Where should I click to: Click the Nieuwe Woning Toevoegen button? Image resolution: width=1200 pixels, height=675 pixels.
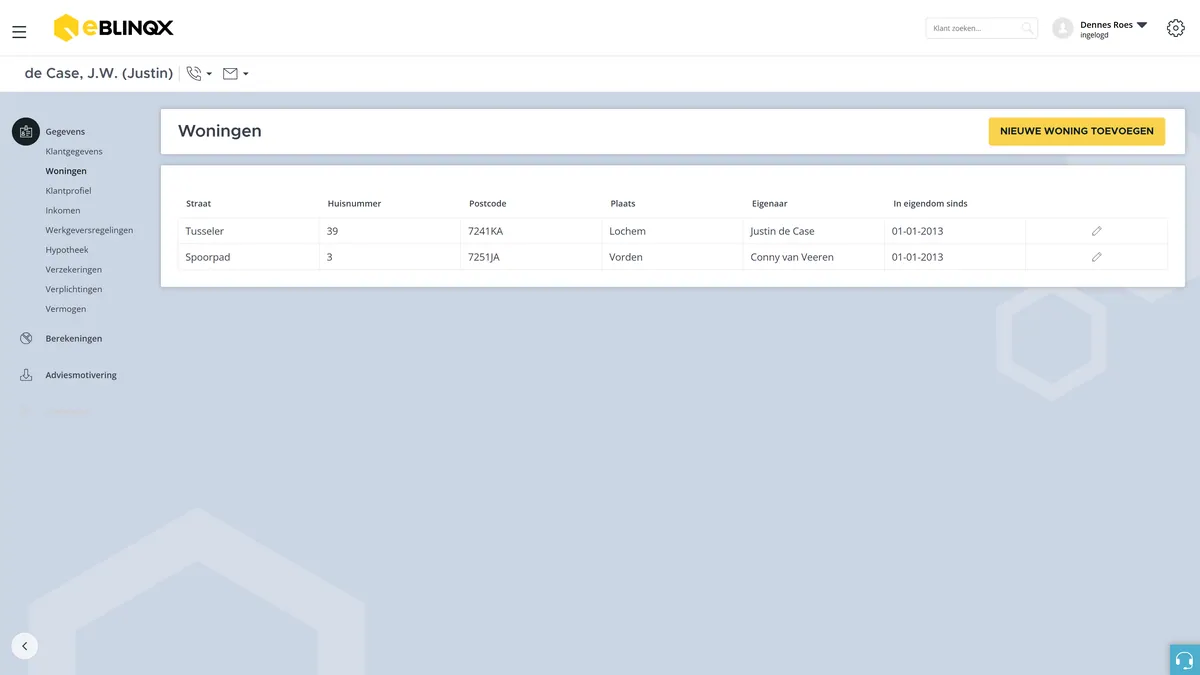[x=1077, y=131]
